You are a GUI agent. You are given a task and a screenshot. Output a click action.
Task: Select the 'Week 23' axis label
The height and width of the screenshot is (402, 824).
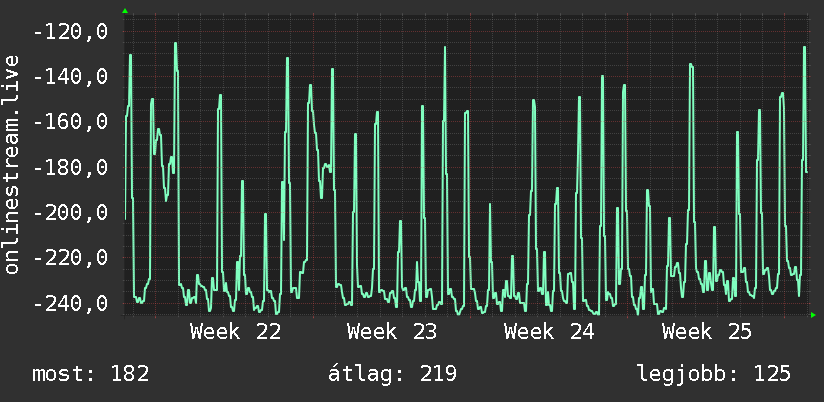(392, 332)
